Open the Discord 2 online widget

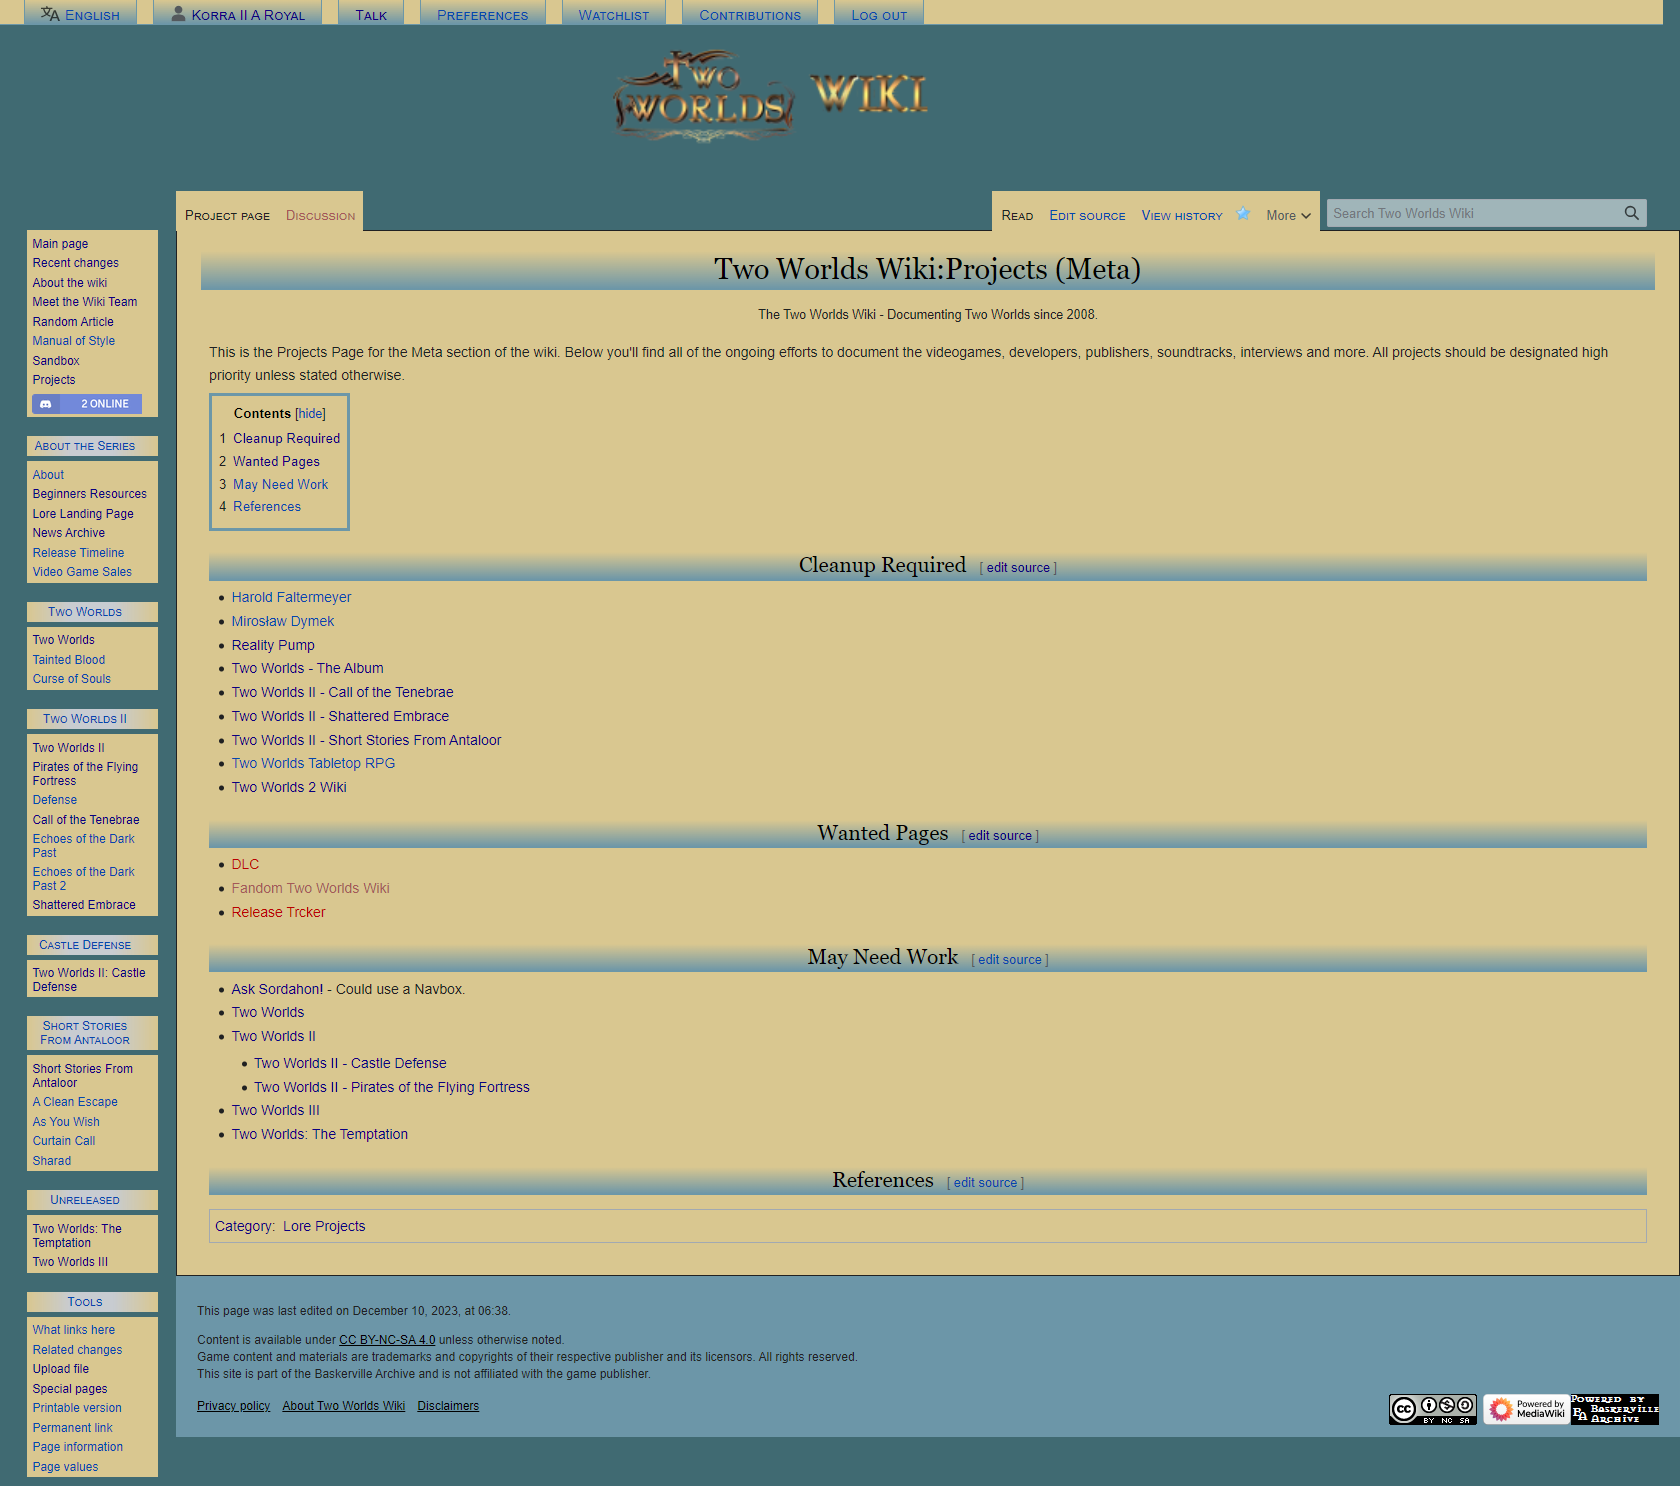click(87, 404)
